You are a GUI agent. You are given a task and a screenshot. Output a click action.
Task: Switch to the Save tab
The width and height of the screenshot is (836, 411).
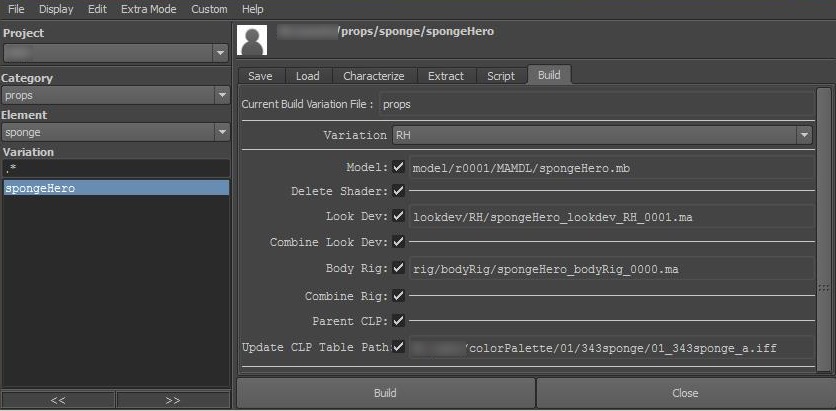point(260,76)
